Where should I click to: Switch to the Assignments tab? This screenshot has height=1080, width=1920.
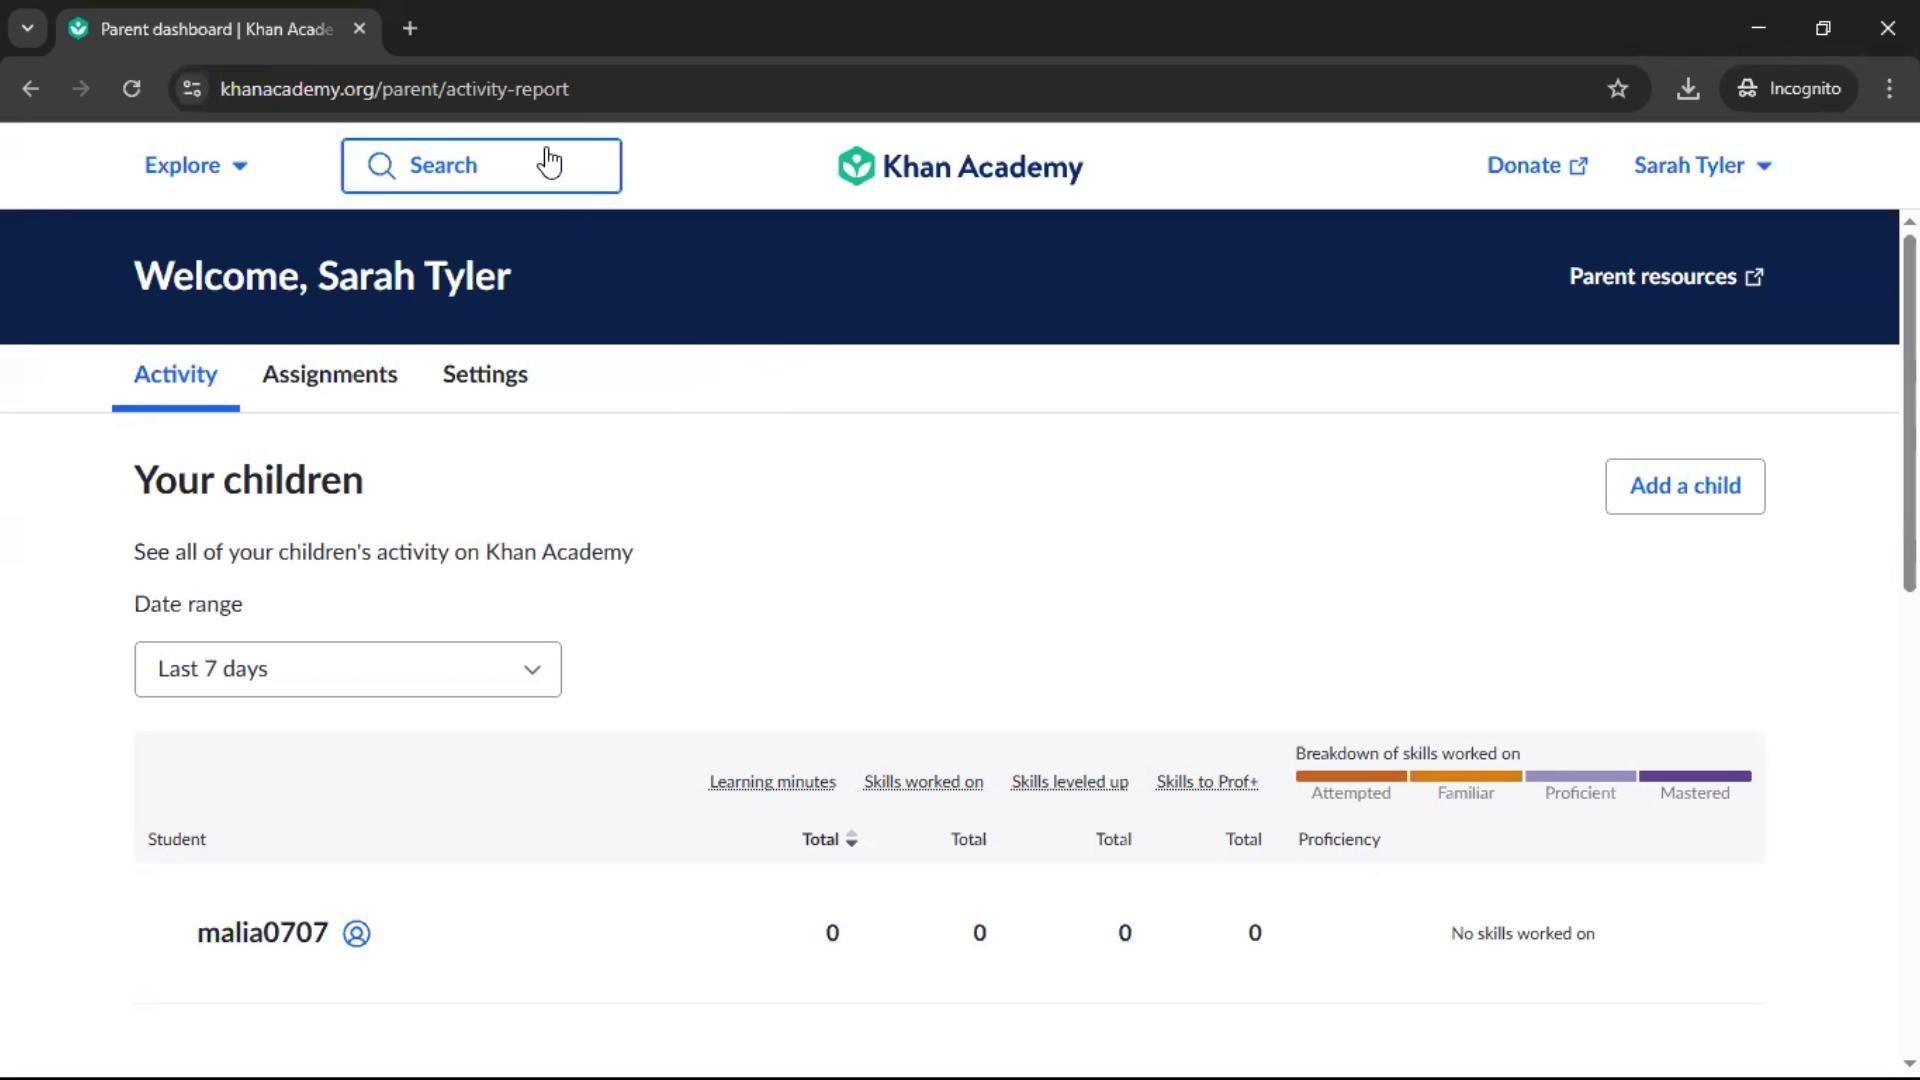[x=329, y=374]
